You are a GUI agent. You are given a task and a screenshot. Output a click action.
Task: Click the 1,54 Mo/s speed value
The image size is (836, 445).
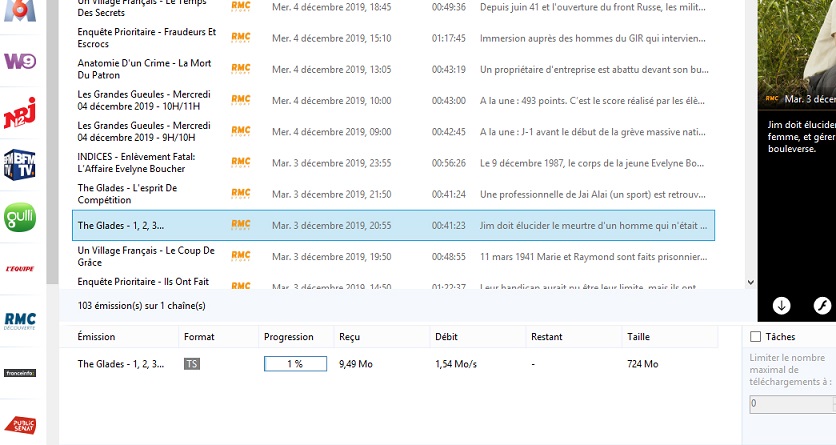456,364
